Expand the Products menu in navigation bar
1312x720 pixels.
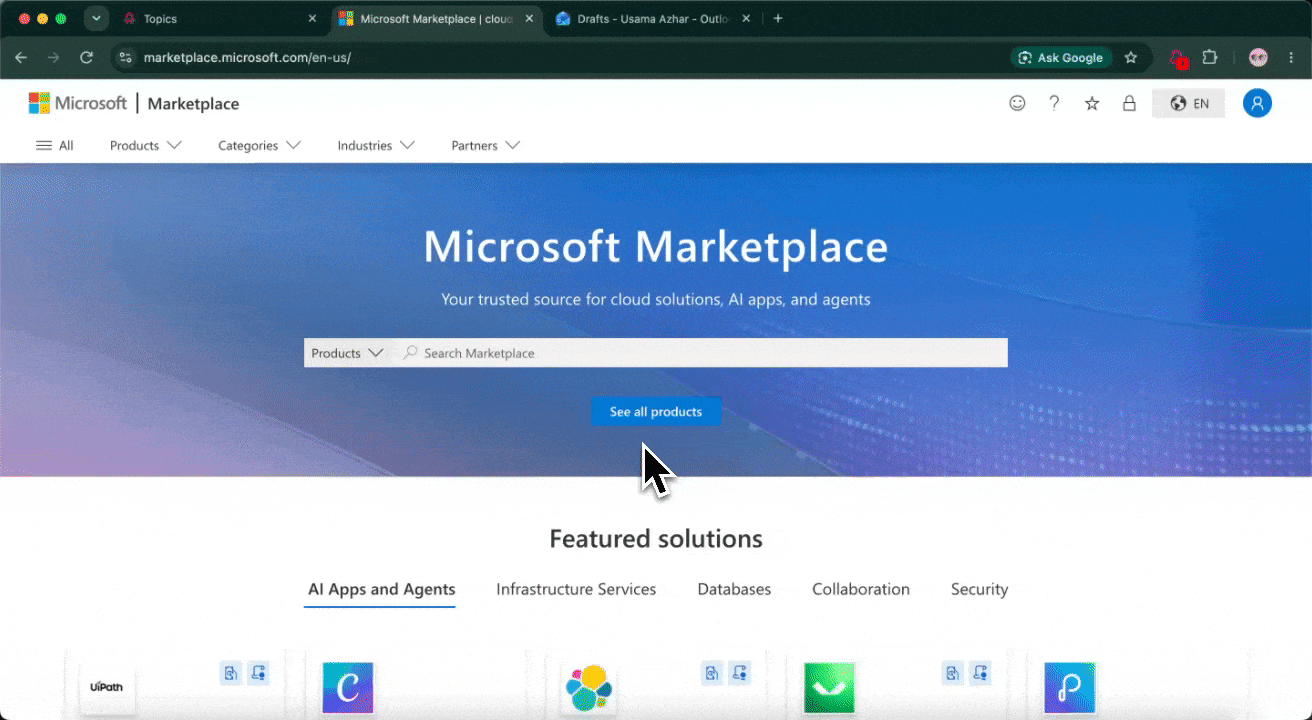pyautogui.click(x=146, y=145)
